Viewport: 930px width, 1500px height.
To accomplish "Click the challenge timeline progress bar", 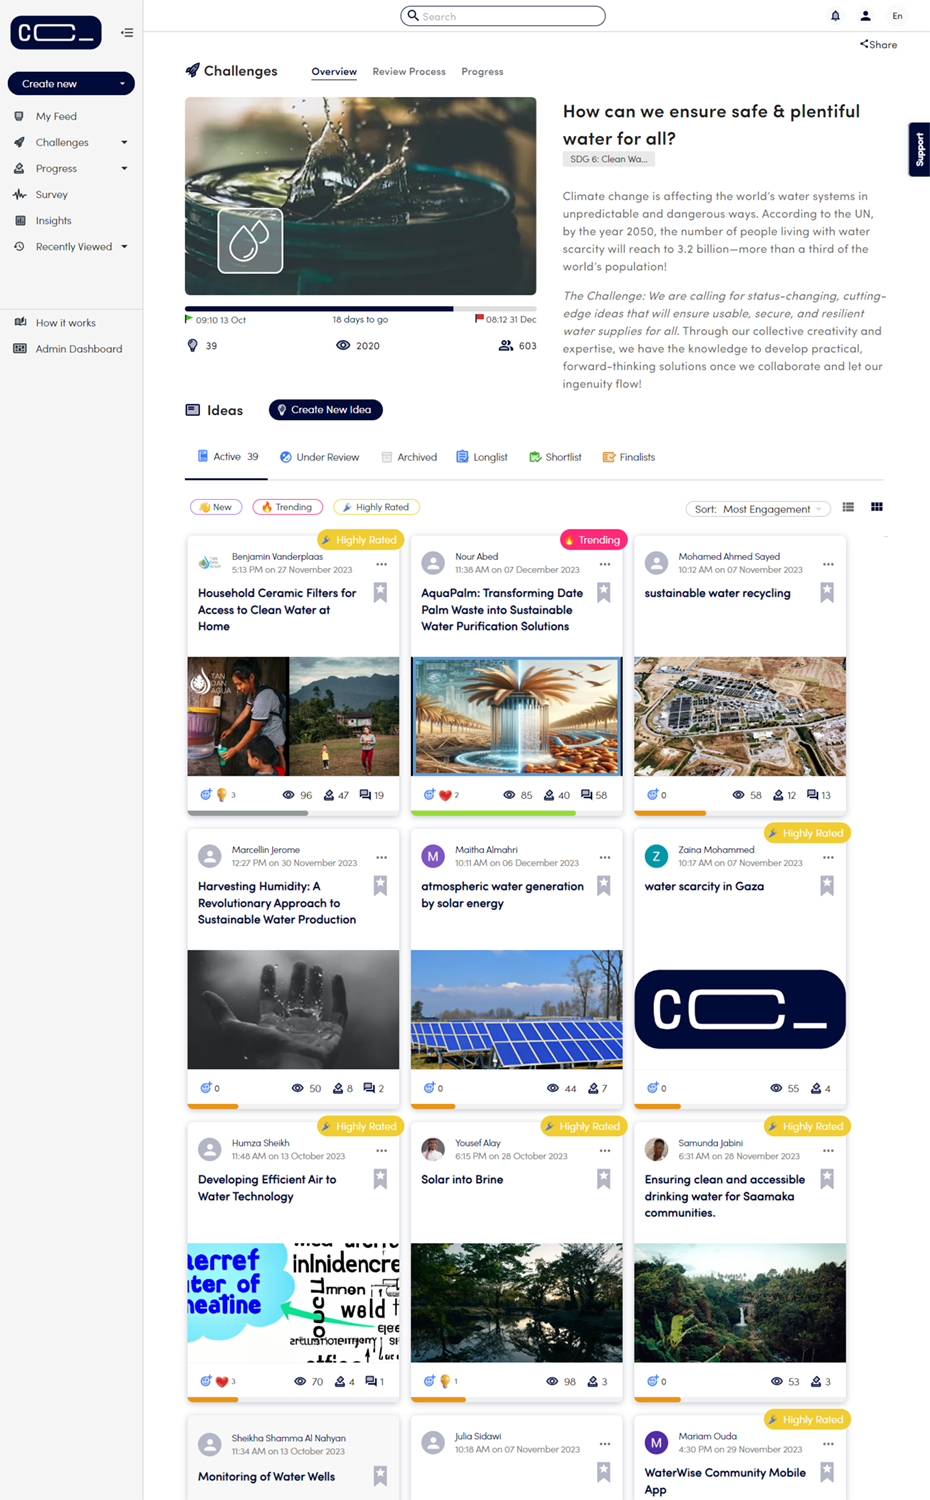I will pos(361,309).
